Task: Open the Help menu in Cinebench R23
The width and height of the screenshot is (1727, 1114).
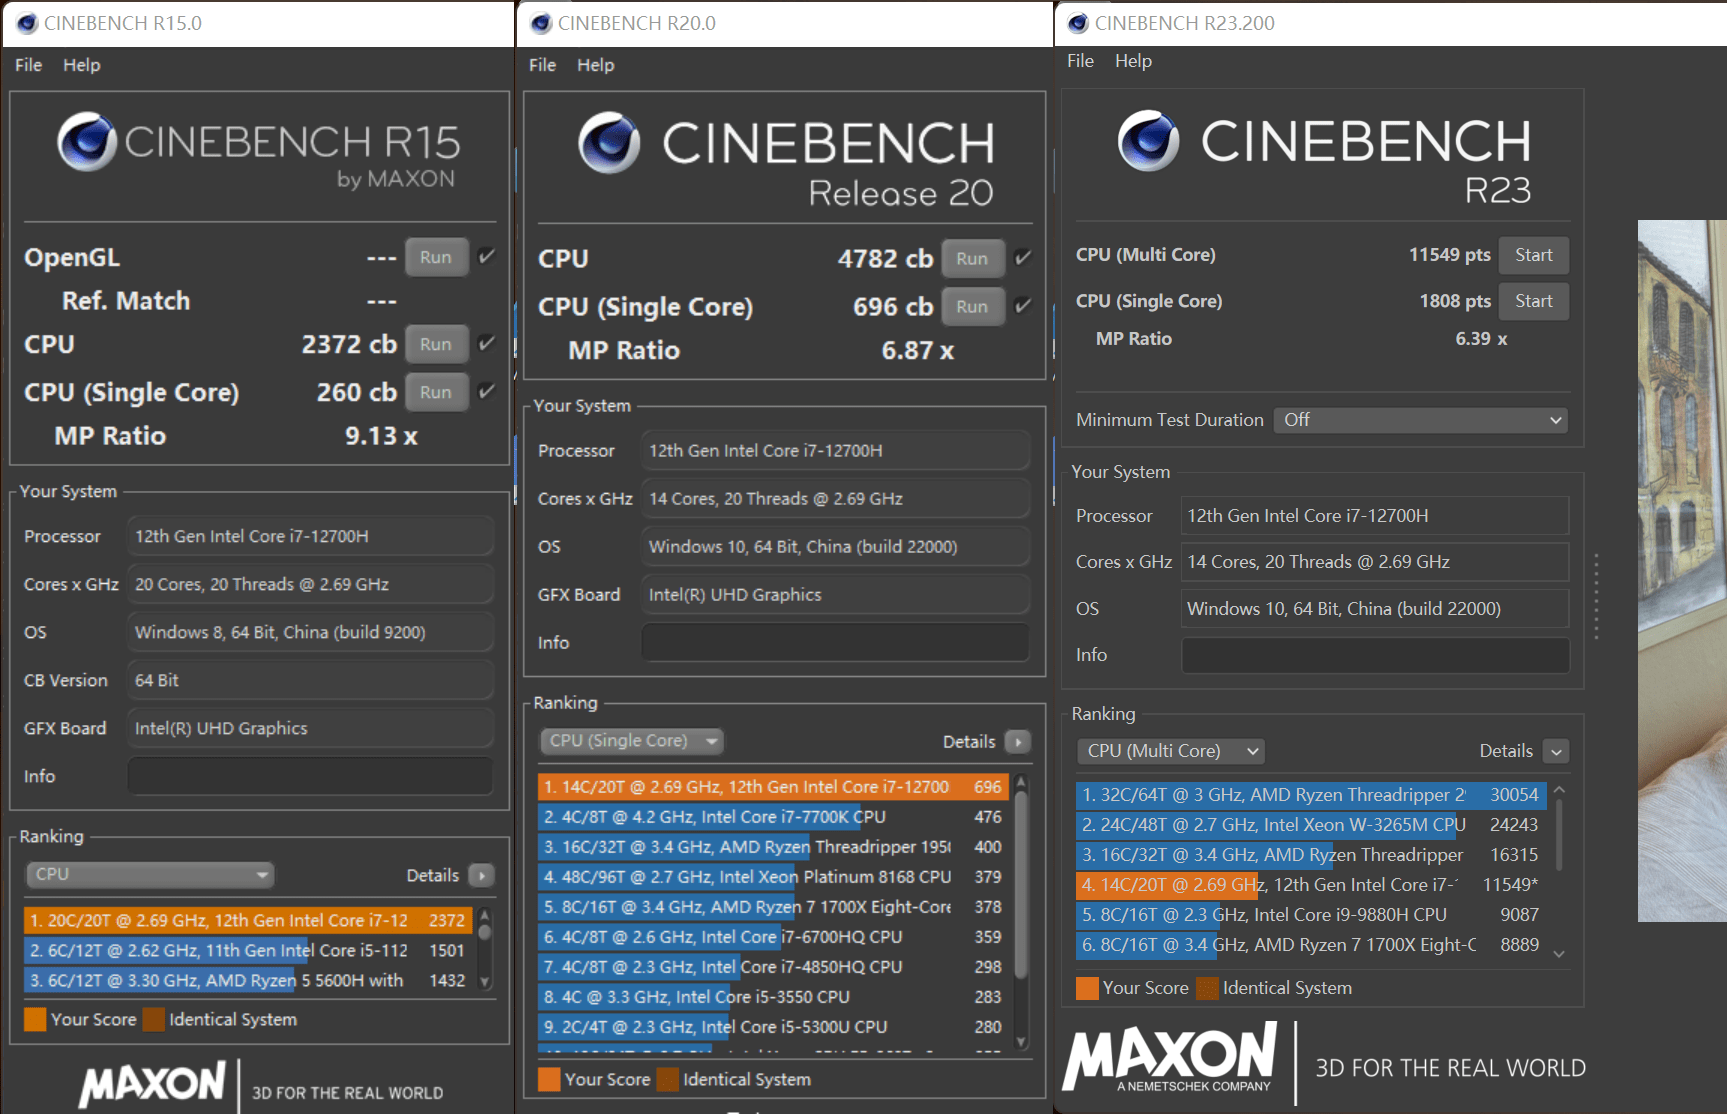Action: point(1133,61)
